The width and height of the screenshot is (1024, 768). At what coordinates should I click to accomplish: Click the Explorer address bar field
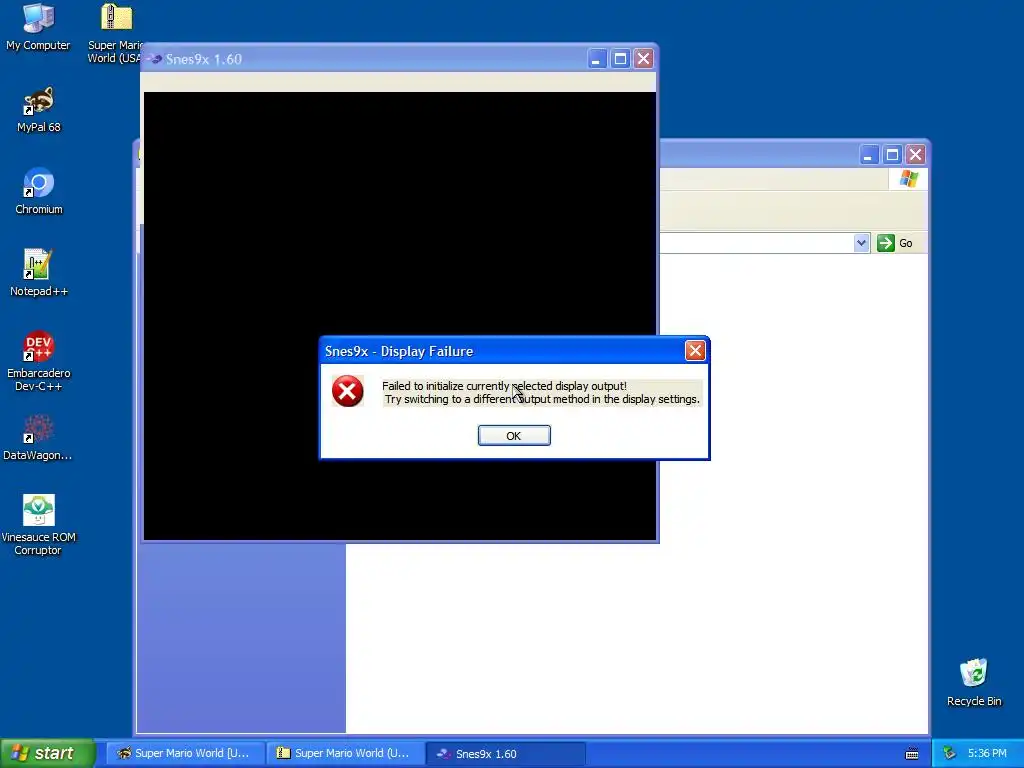tap(756, 243)
